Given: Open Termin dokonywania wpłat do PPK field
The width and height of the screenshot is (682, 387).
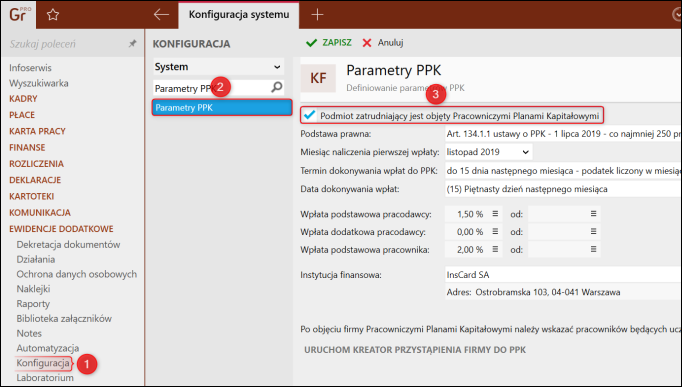Looking at the screenshot, I should point(563,170).
